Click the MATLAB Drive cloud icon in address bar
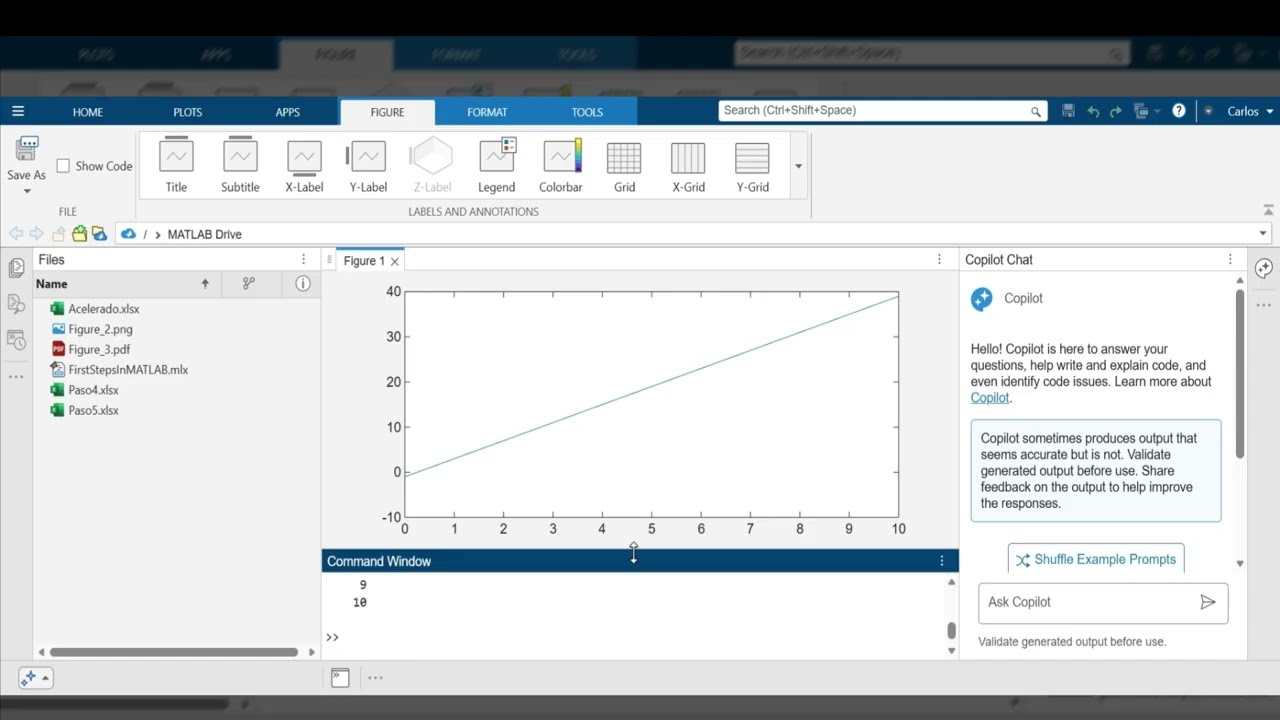The image size is (1280, 720). [x=128, y=234]
